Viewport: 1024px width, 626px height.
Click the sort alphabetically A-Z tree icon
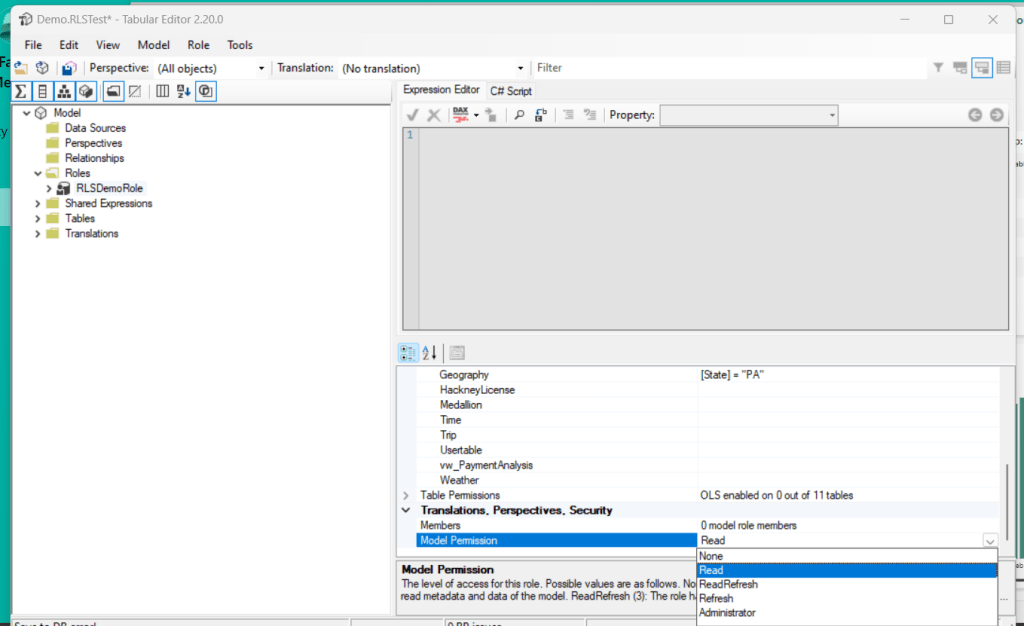pyautogui.click(x=183, y=92)
